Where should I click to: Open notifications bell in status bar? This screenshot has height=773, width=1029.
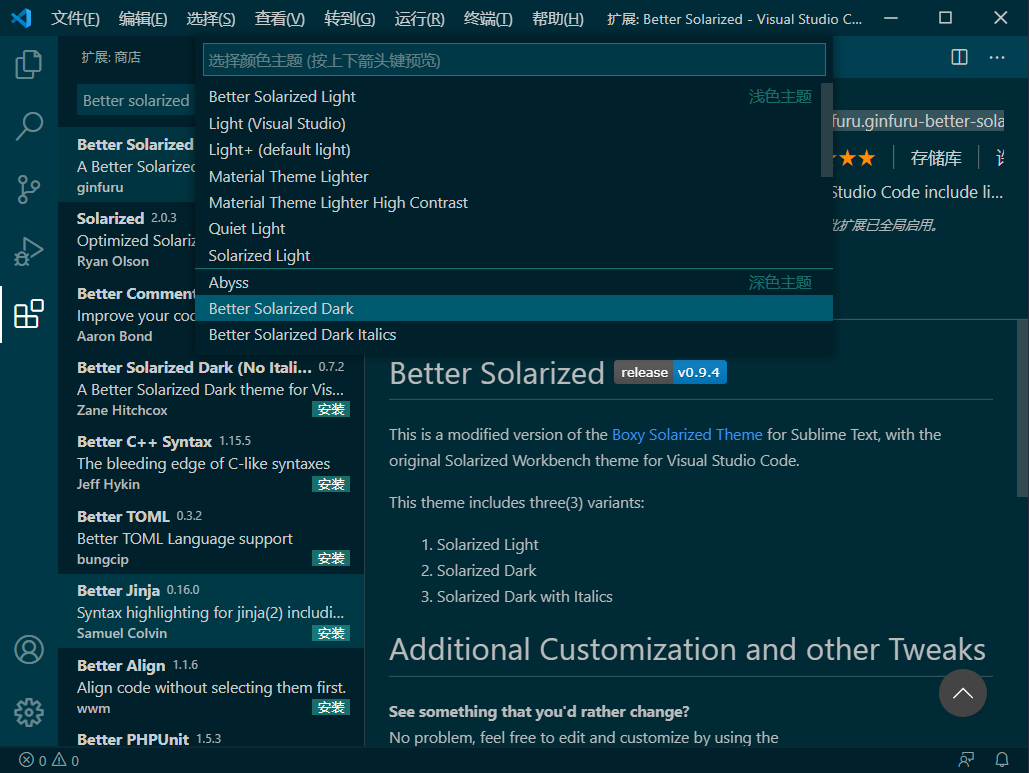[x=1001, y=760]
